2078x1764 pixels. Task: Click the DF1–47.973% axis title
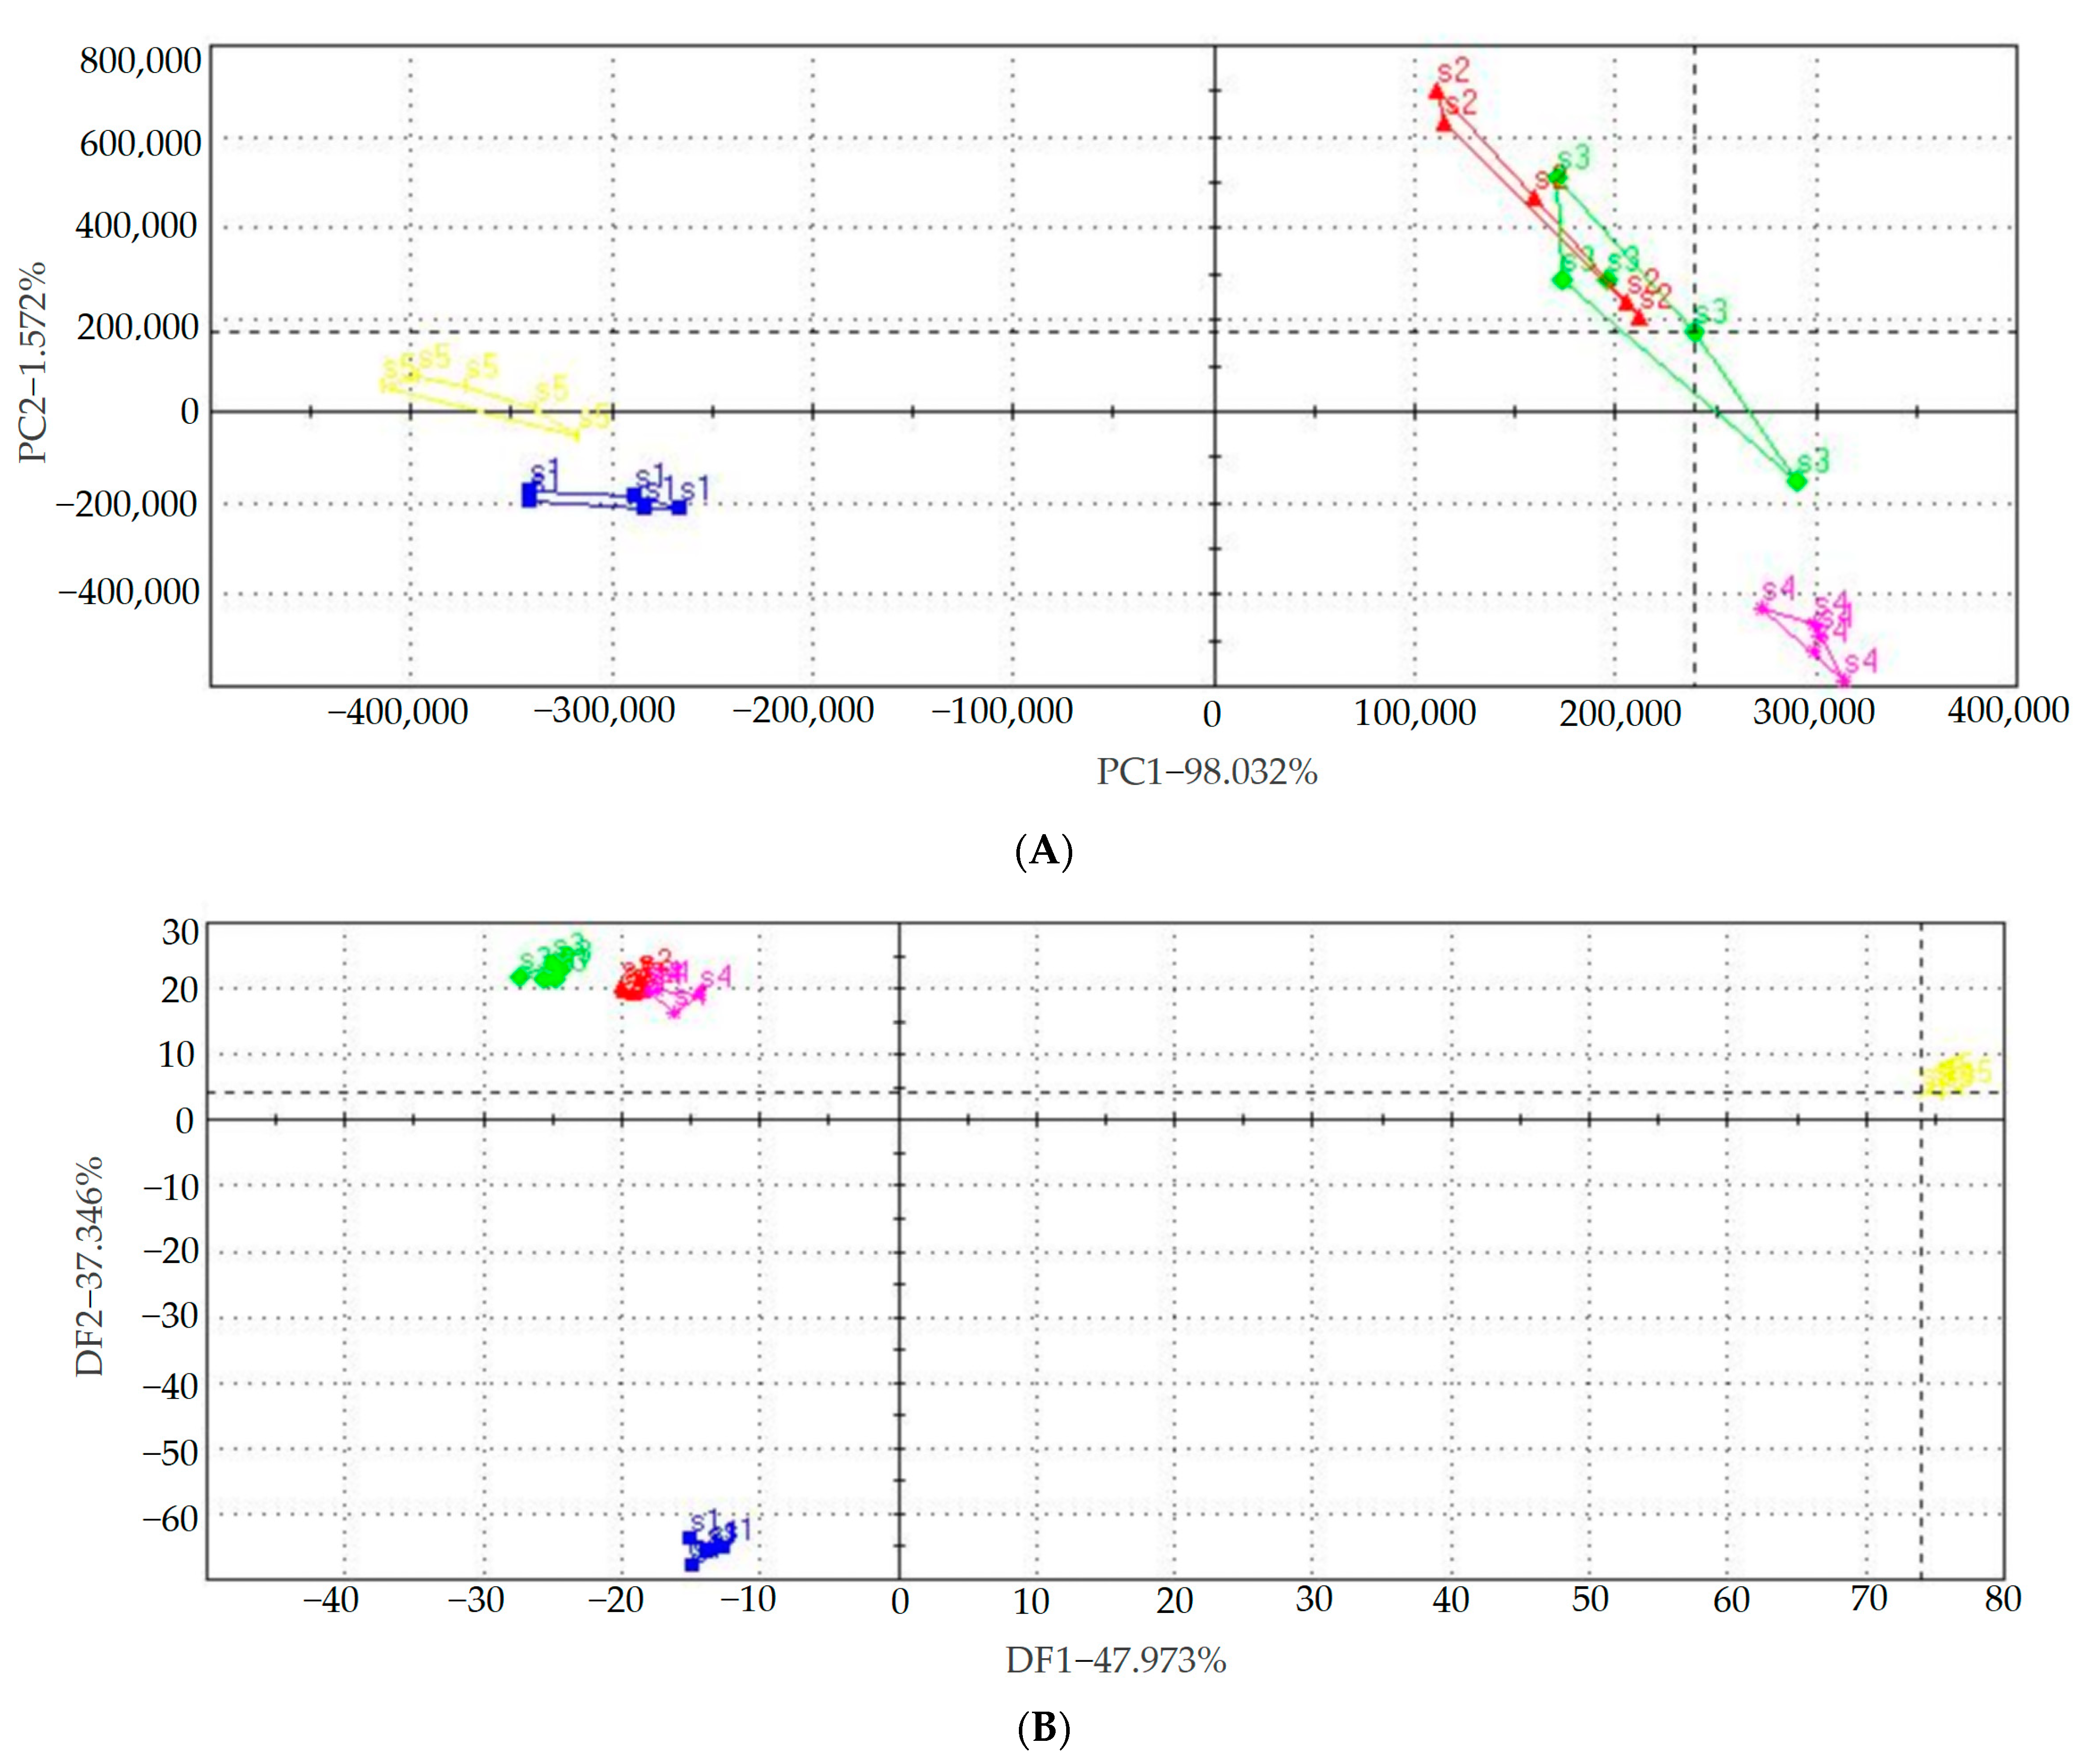pyautogui.click(x=1115, y=1660)
